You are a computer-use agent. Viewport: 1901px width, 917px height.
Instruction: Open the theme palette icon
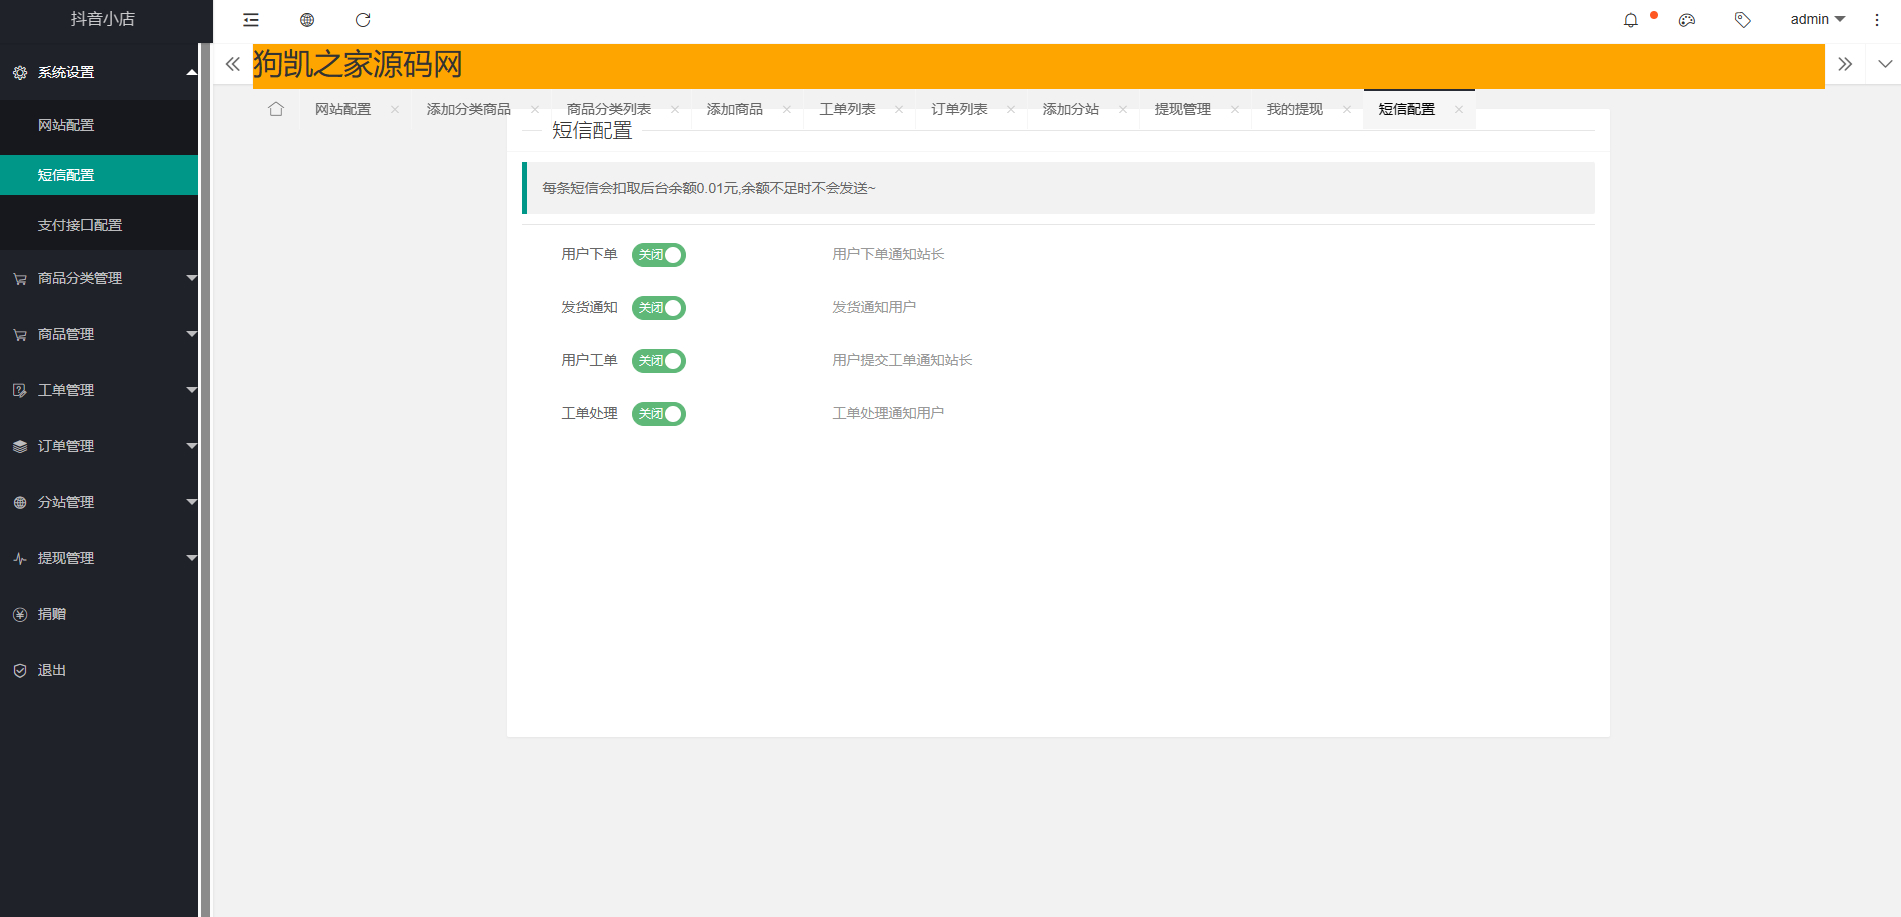click(1687, 20)
